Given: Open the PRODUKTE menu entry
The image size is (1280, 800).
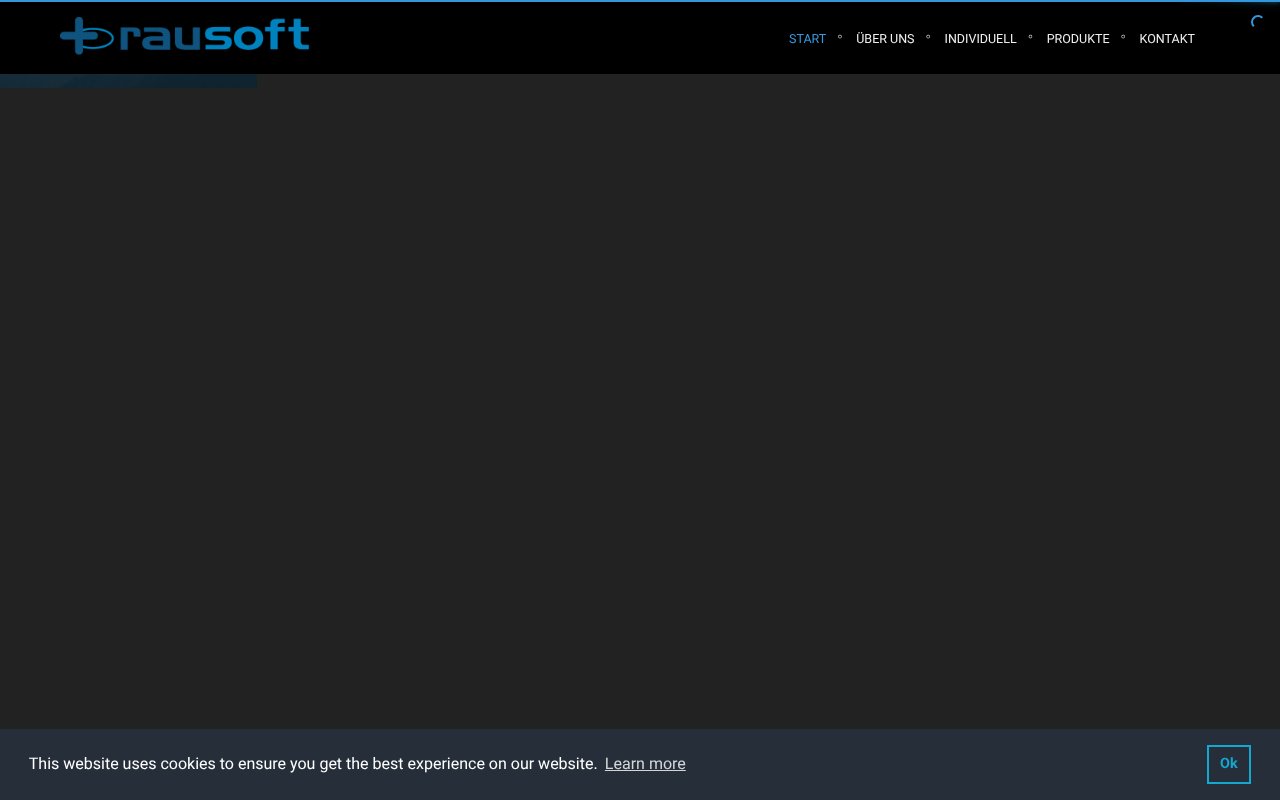Looking at the screenshot, I should point(1077,39).
